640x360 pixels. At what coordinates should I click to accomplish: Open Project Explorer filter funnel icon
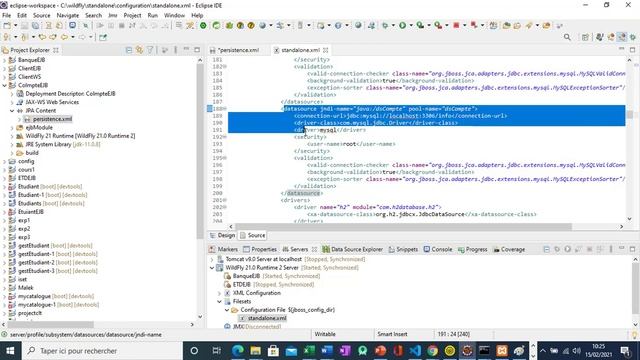(x=150, y=50)
